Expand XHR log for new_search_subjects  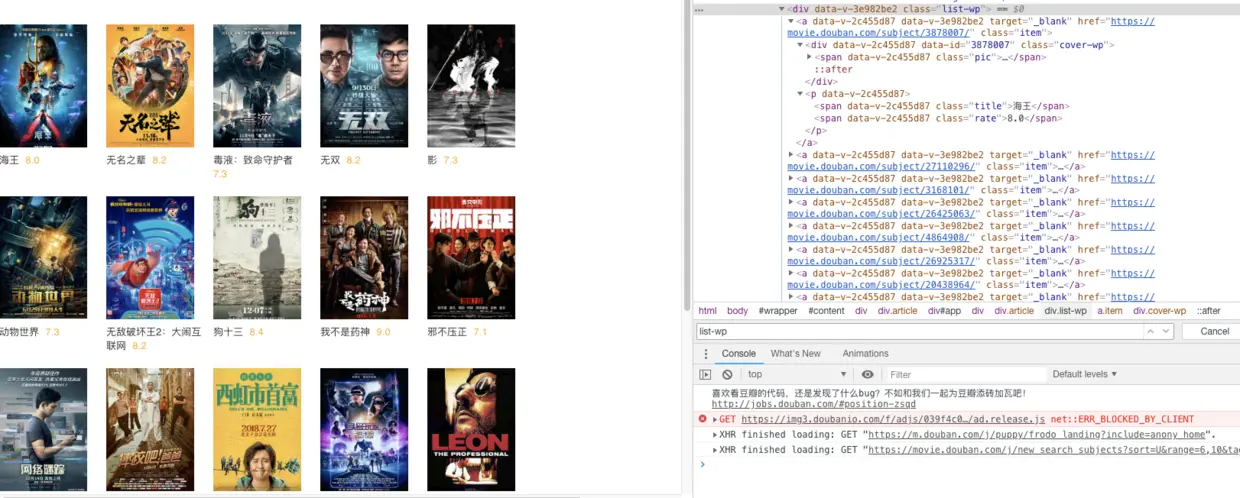pos(715,450)
